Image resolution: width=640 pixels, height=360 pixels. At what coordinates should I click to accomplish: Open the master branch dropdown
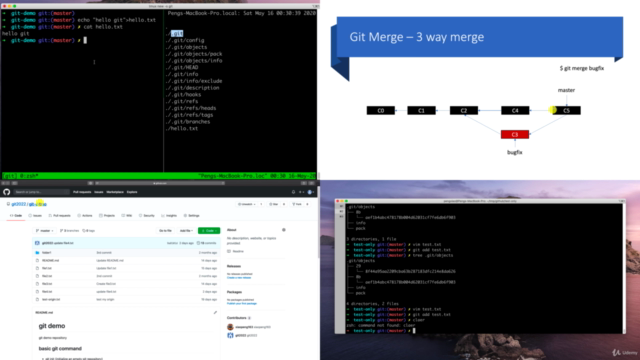[x=44, y=231]
